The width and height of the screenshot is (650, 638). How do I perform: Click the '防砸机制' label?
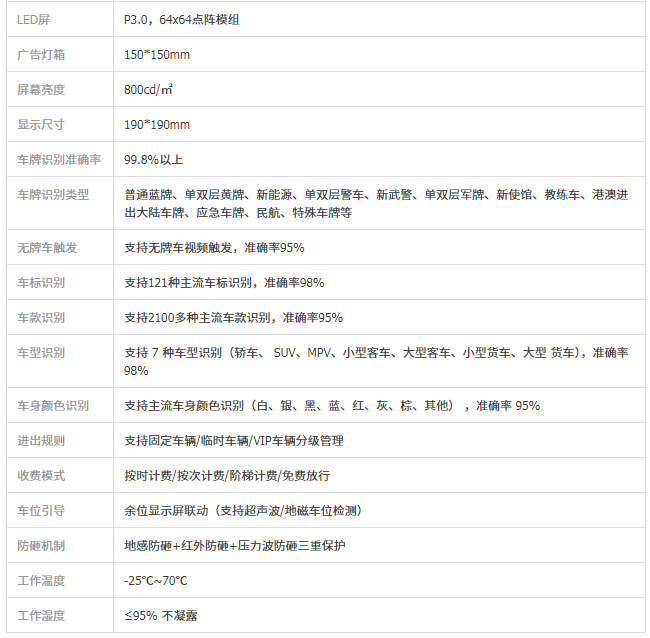coord(41,546)
